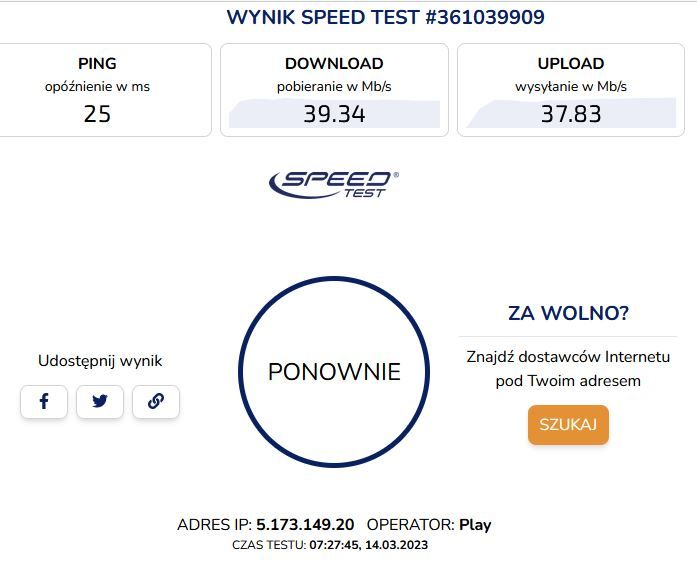Share result via Twitter bird icon
697x588 pixels.
point(100,402)
